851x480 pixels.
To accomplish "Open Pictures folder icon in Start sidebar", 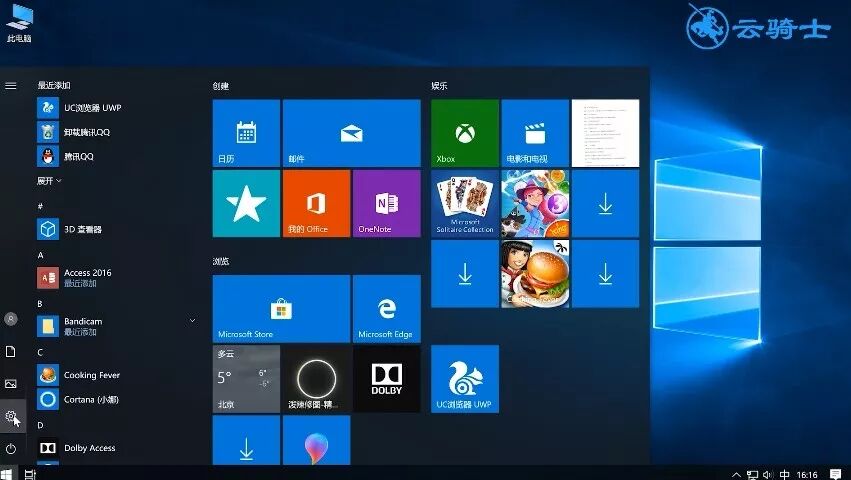I will pos(11,384).
